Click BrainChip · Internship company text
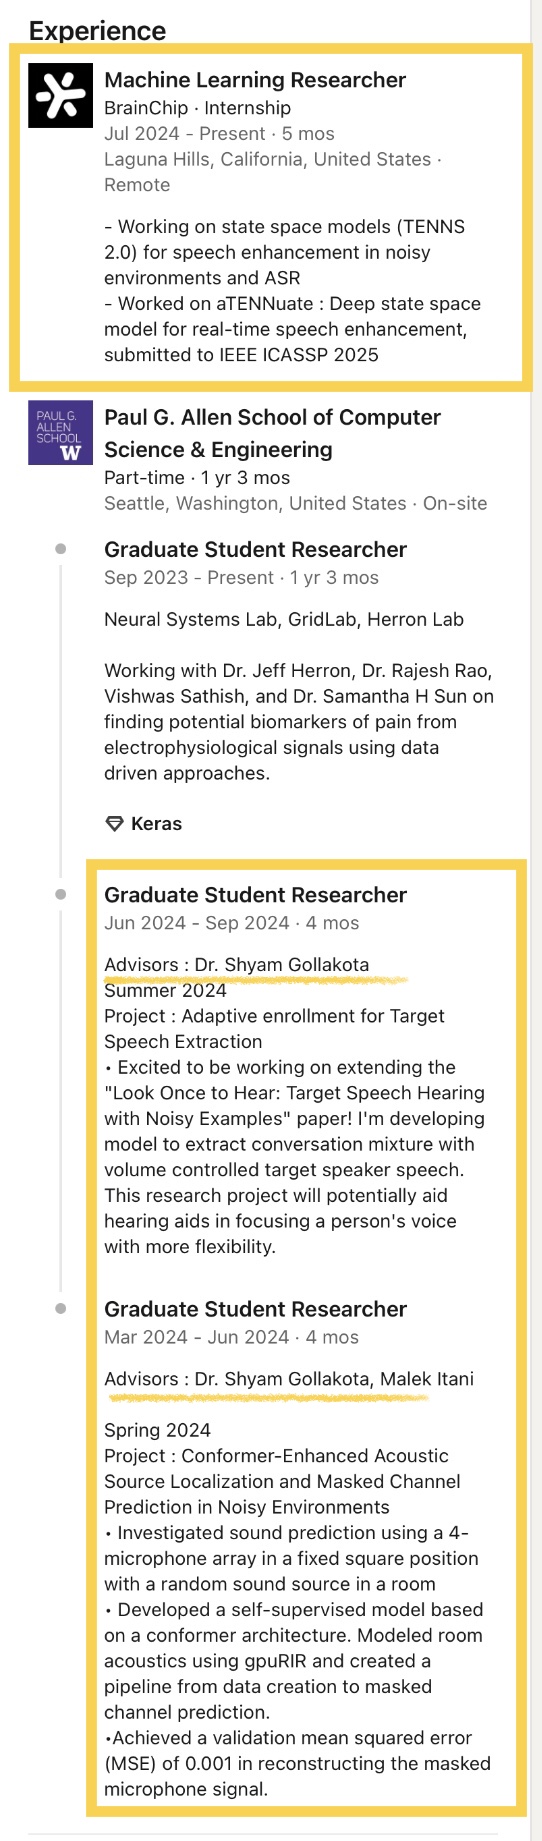This screenshot has height=1841, width=542. tap(197, 108)
